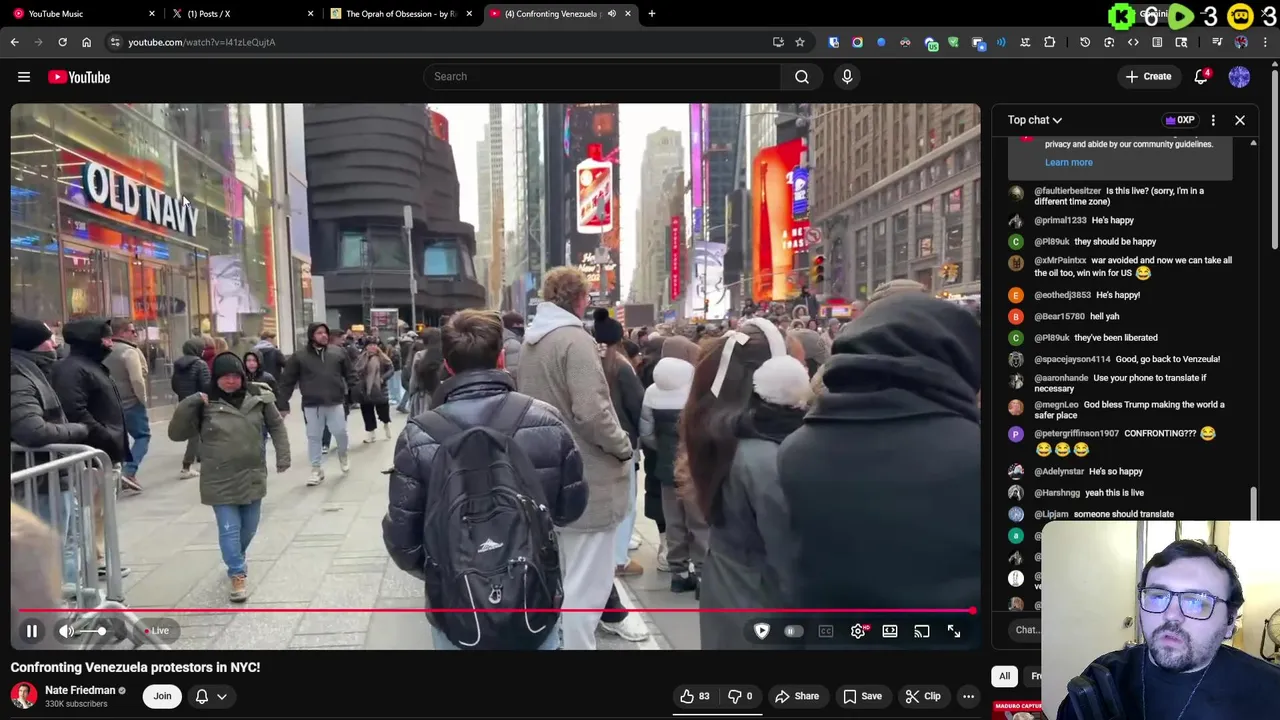The height and width of the screenshot is (720, 1280).
Task: Toggle the autoplay switch
Action: click(793, 631)
